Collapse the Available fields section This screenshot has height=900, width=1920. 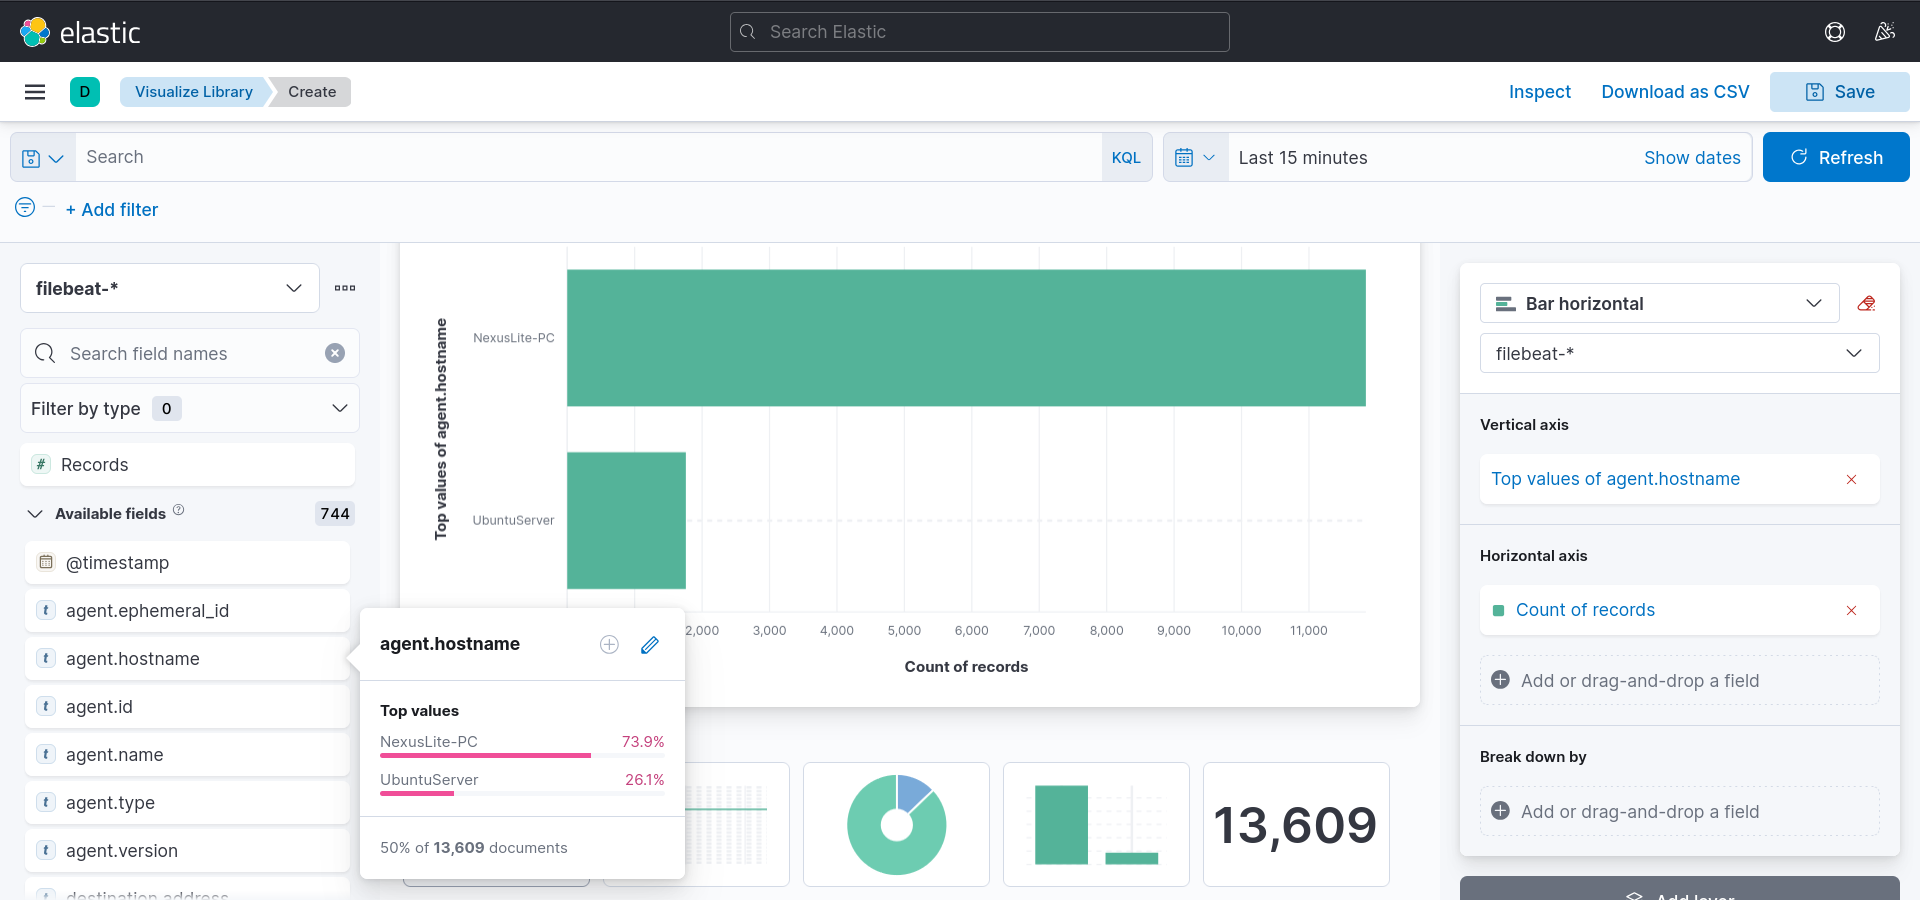(x=35, y=514)
